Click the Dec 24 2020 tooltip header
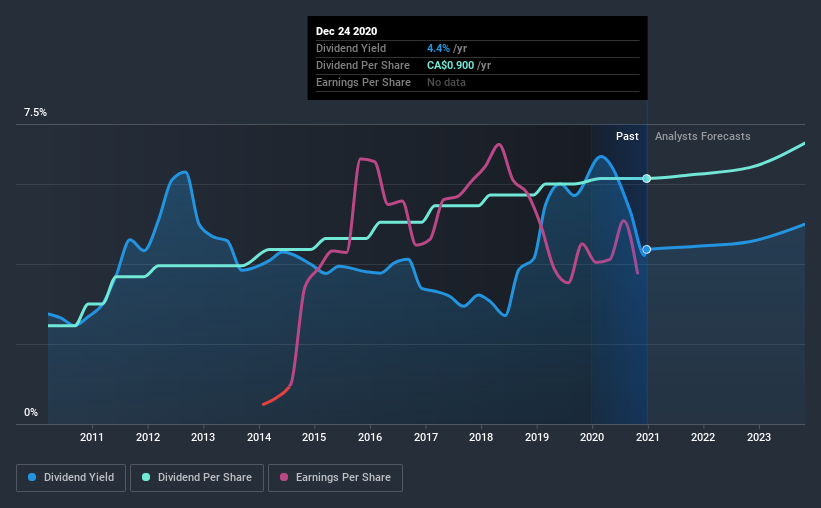This screenshot has width=821, height=508. point(346,31)
